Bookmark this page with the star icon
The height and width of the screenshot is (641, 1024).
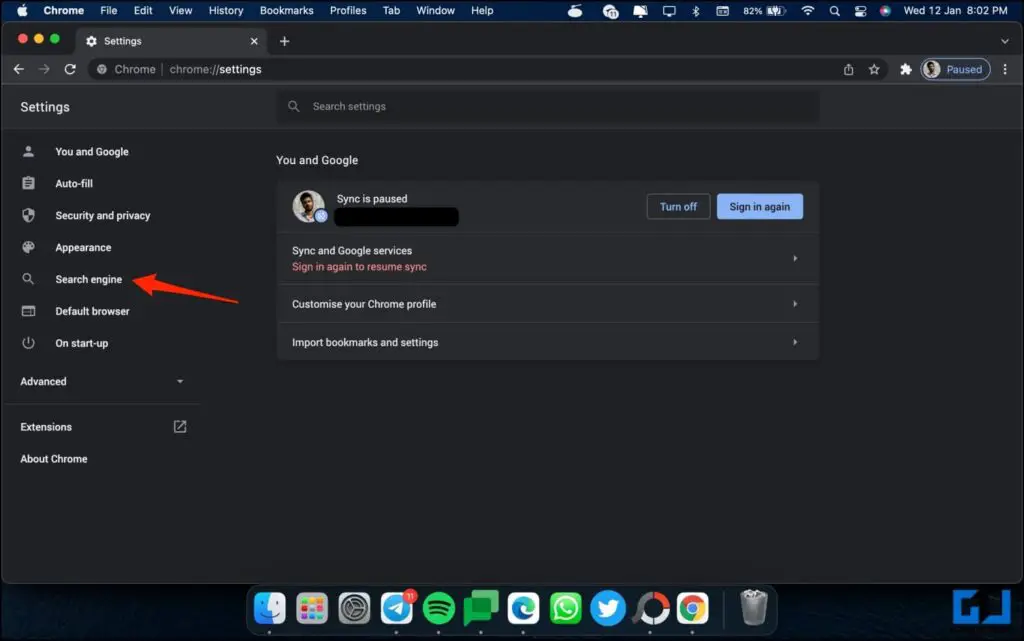[874, 69]
